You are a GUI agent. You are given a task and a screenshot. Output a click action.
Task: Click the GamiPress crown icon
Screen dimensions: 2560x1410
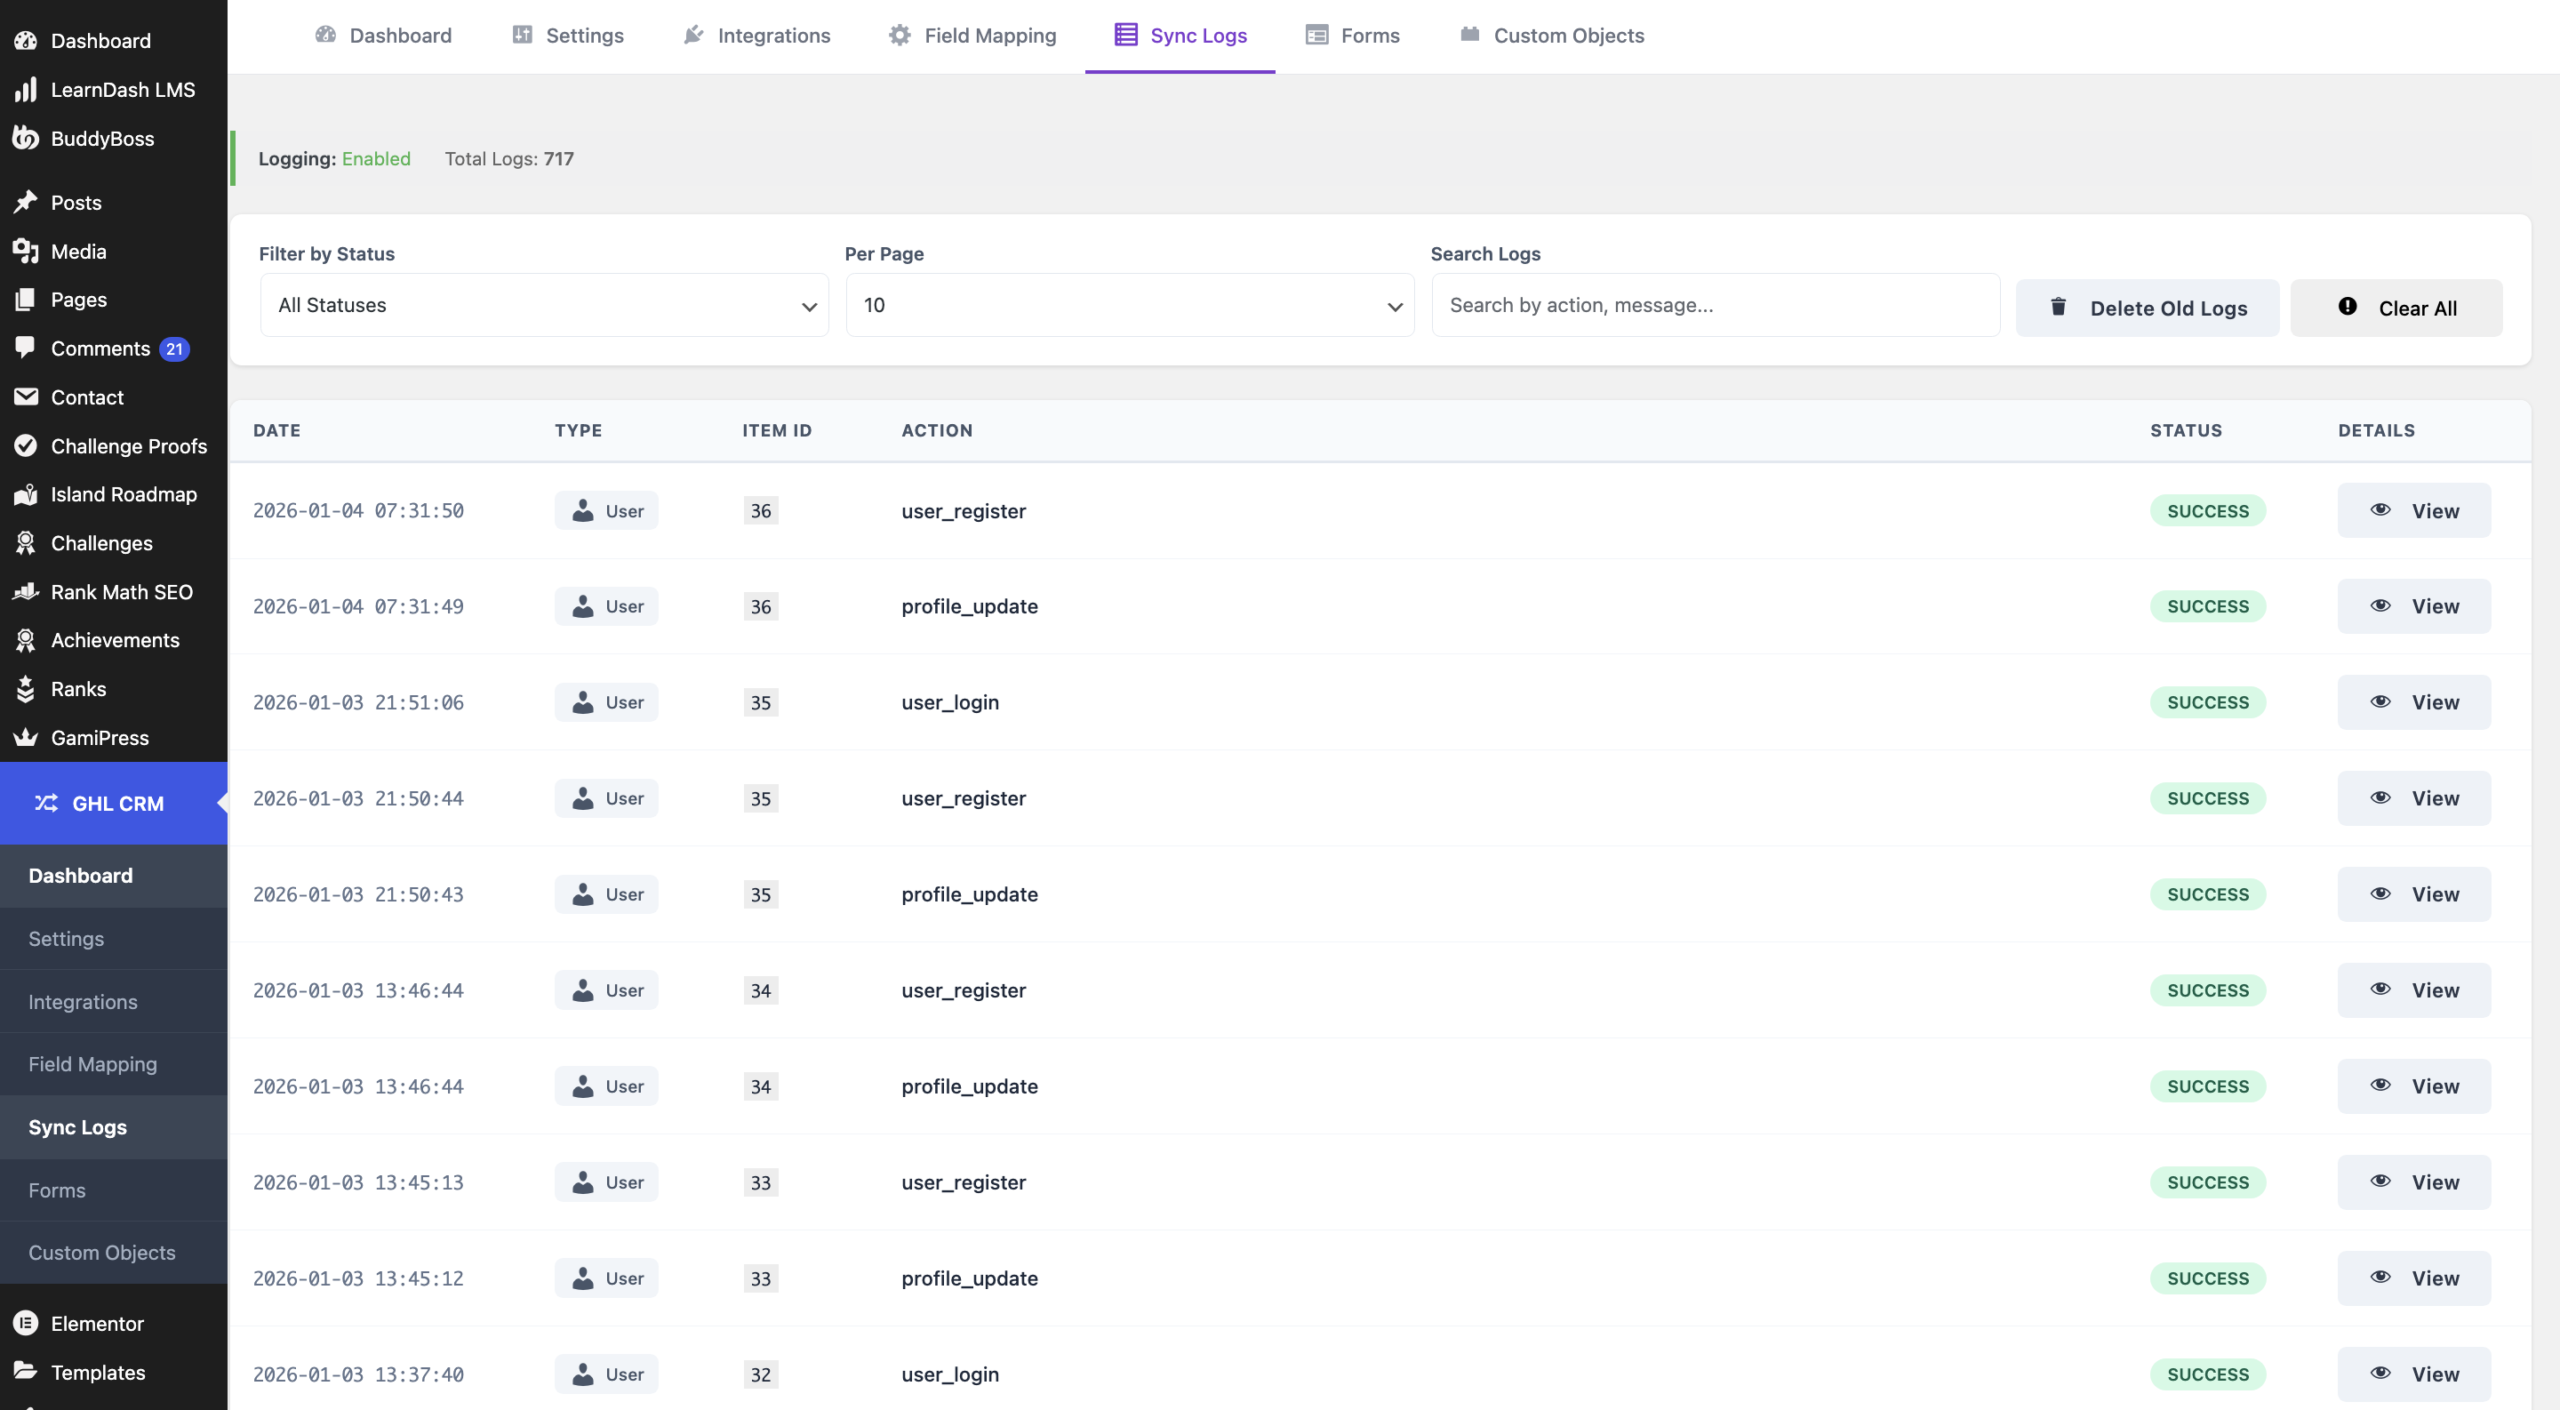point(26,738)
